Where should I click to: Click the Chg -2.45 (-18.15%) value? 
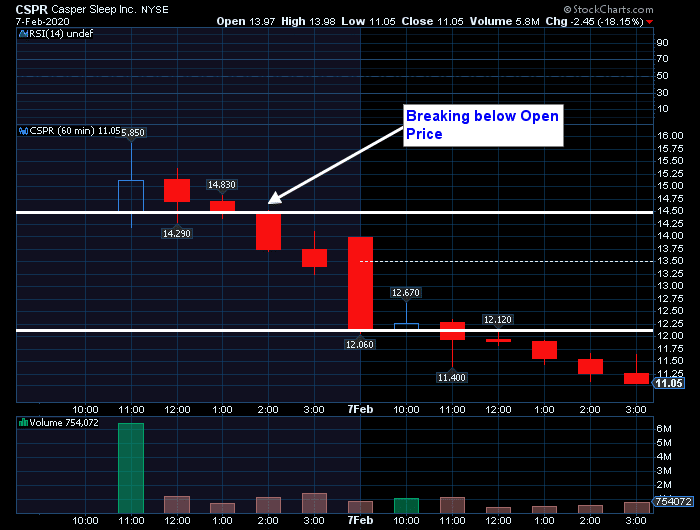(x=595, y=21)
